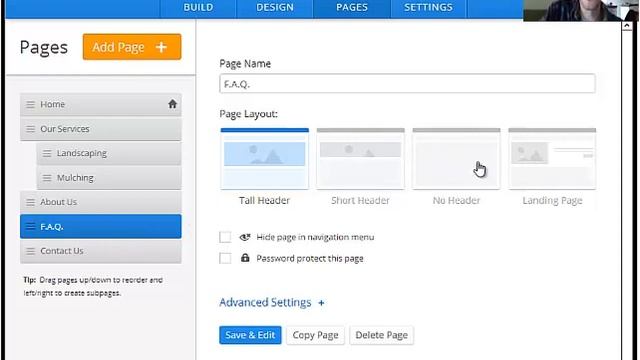
Task: Click the Pages heading text
Action: click(x=44, y=47)
